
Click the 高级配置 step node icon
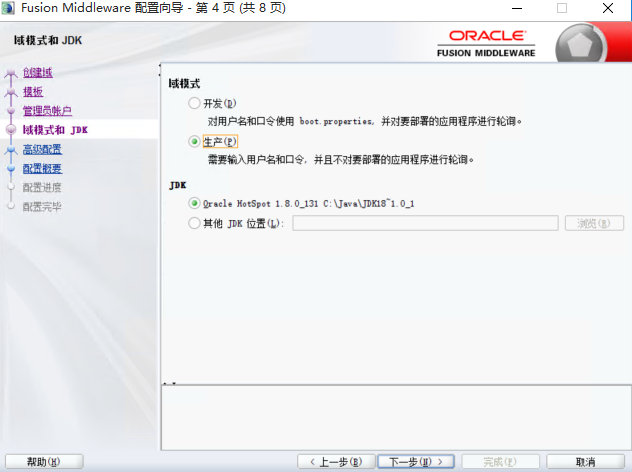[11, 150]
